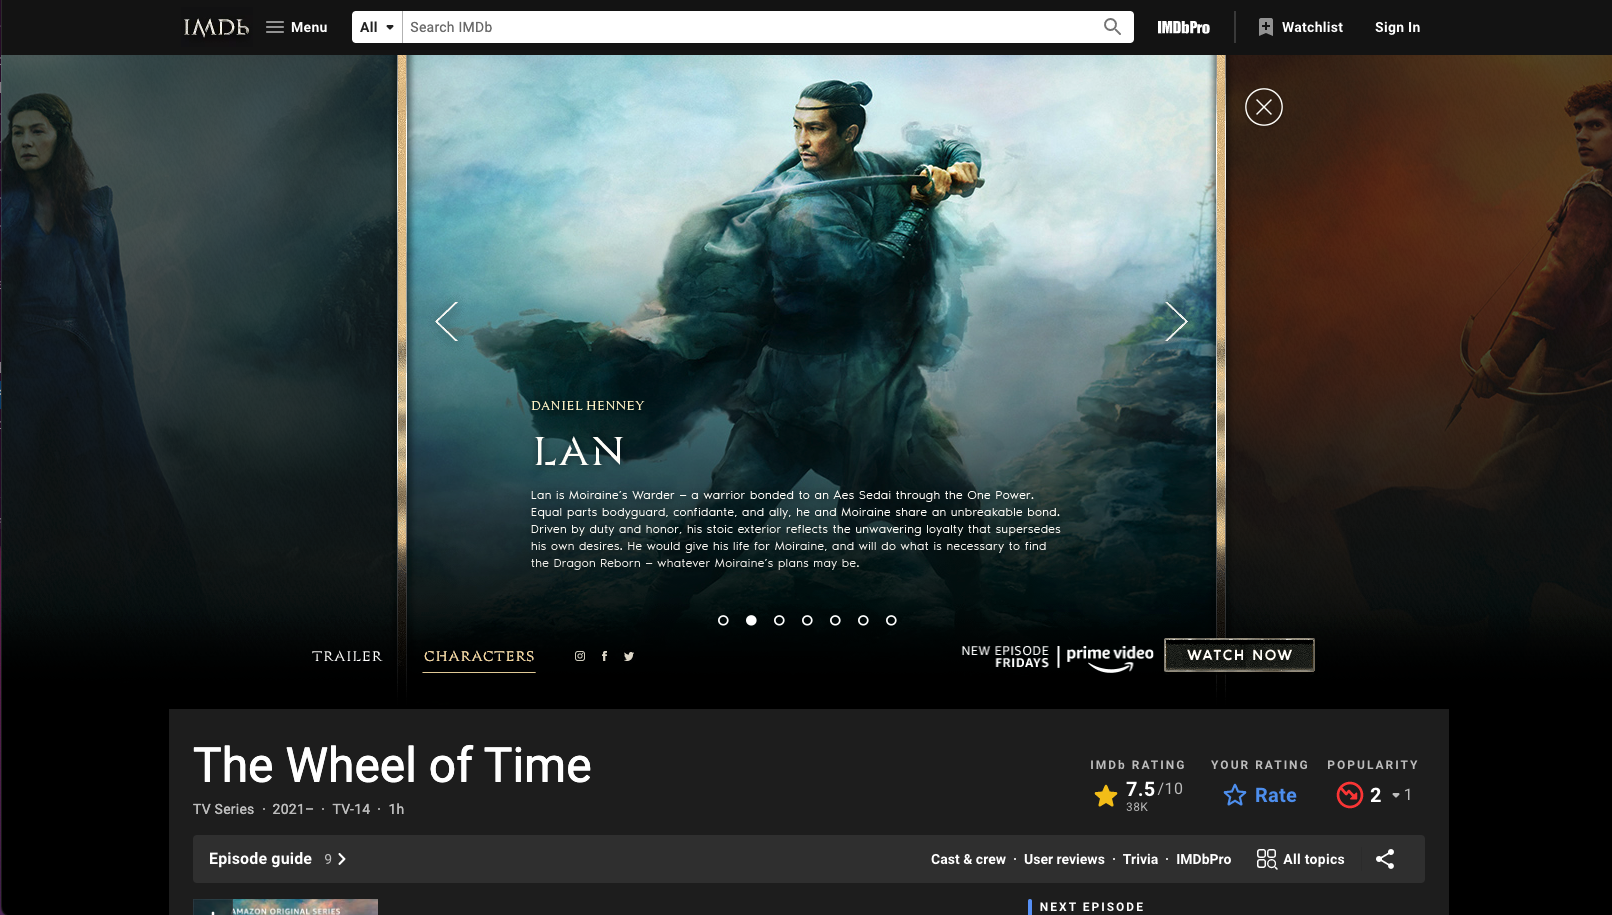This screenshot has width=1612, height=915.
Task: Click the Next Episode heading
Action: coord(1091,907)
